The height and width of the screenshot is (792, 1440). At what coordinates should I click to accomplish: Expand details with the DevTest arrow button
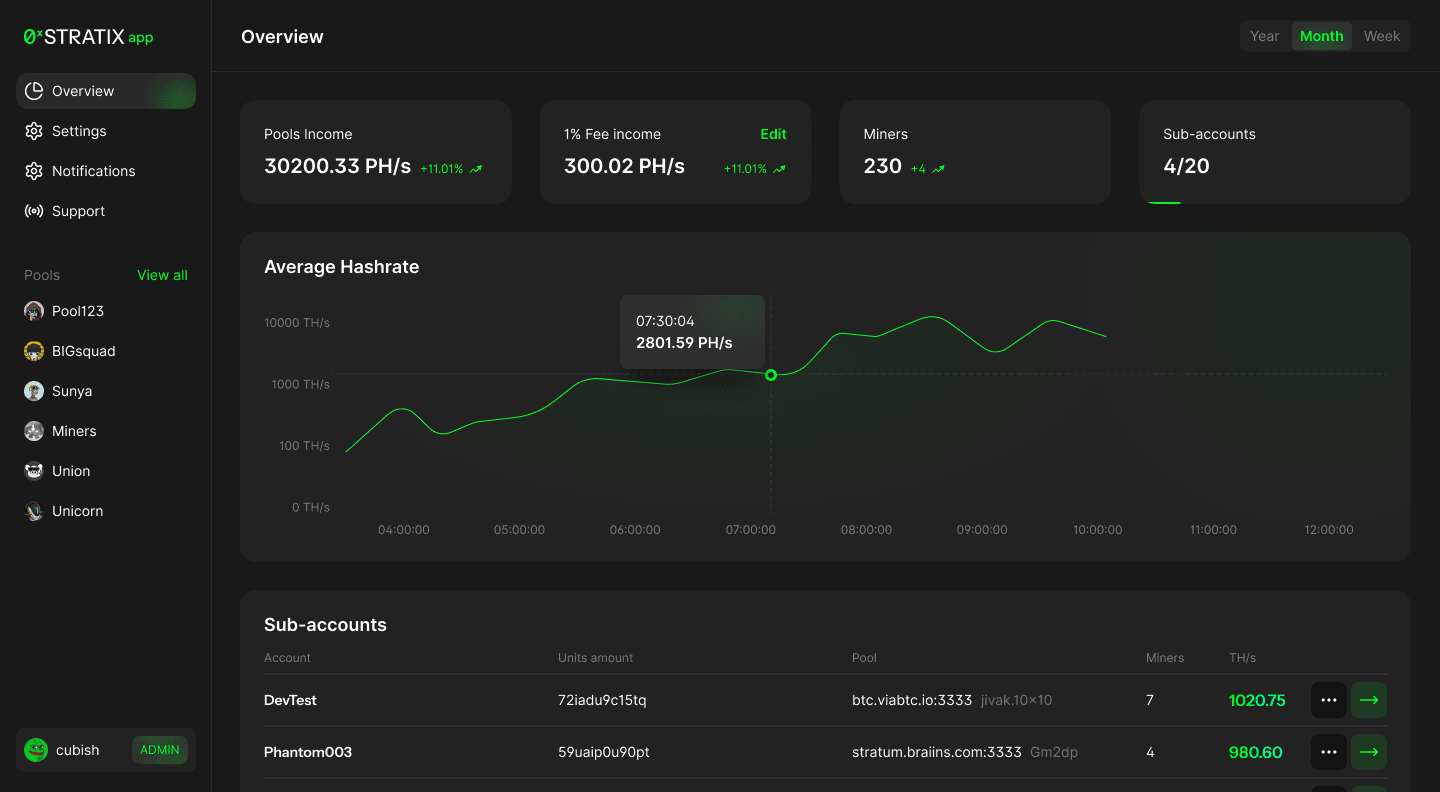click(x=1368, y=700)
